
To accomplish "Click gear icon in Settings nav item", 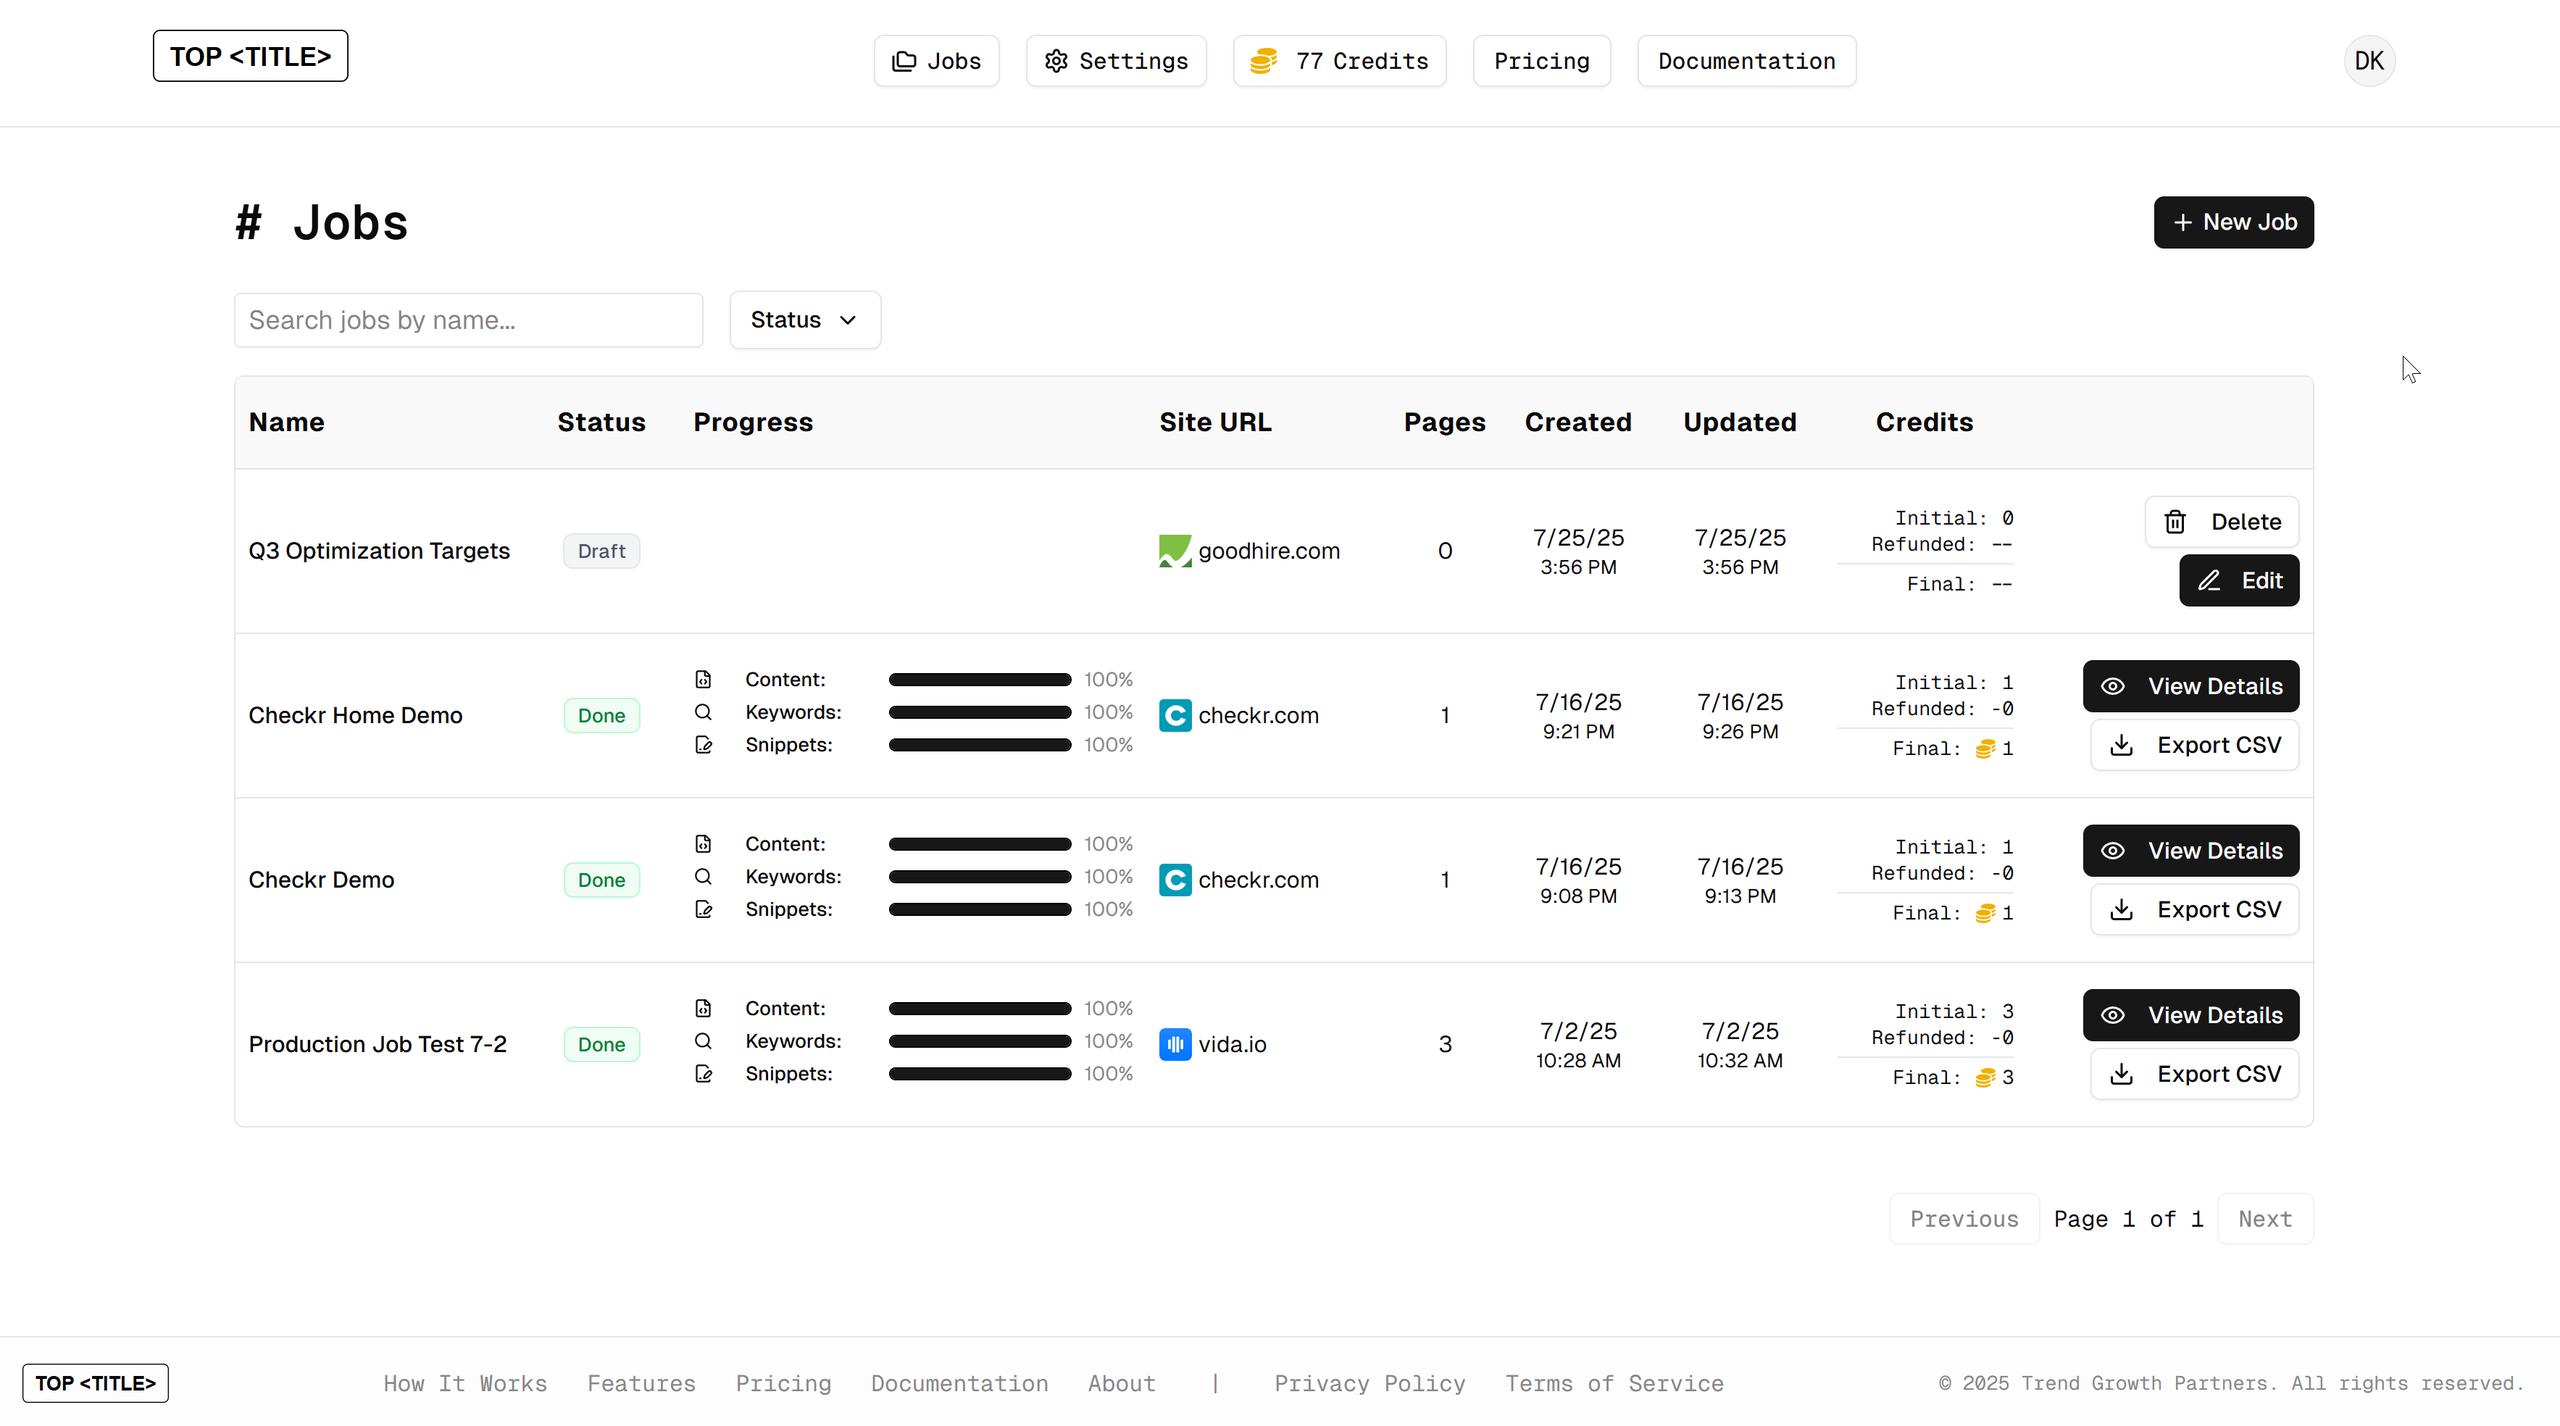I will click(1056, 61).
